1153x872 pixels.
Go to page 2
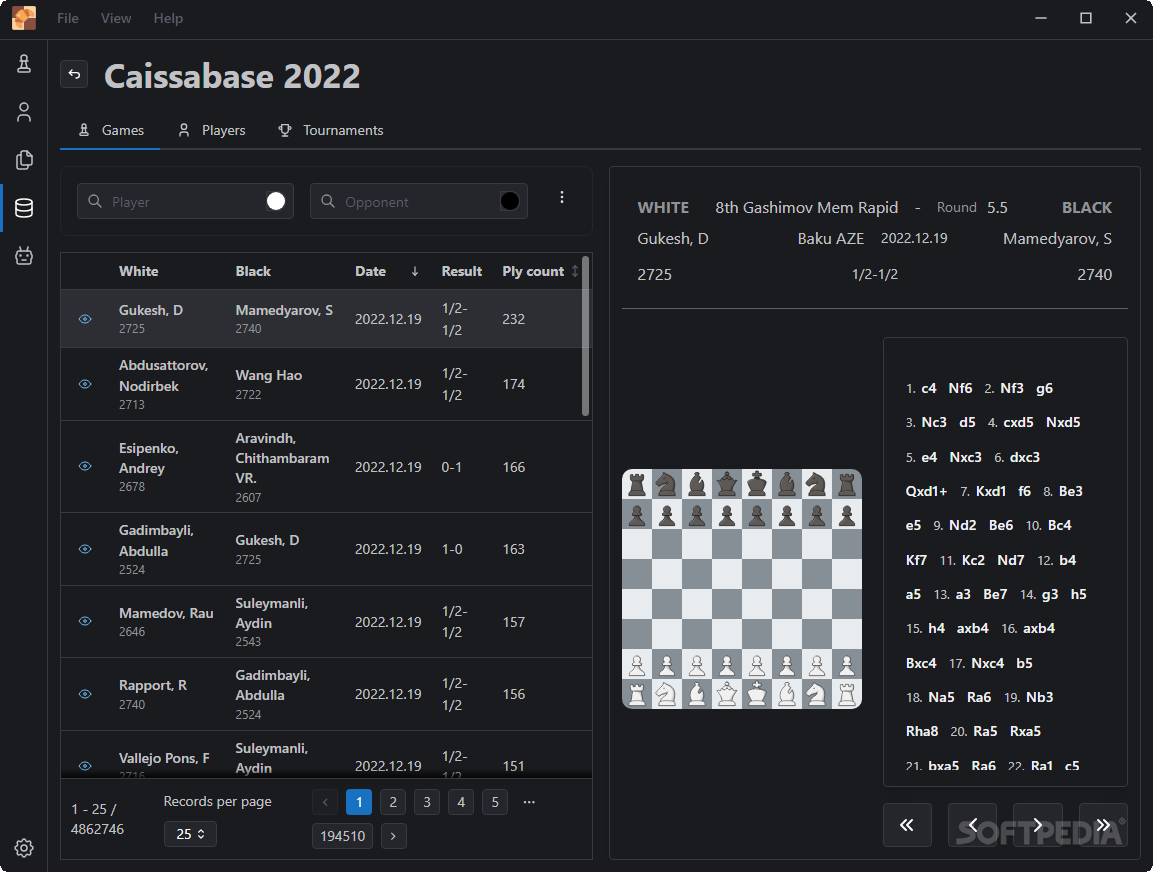click(x=393, y=802)
